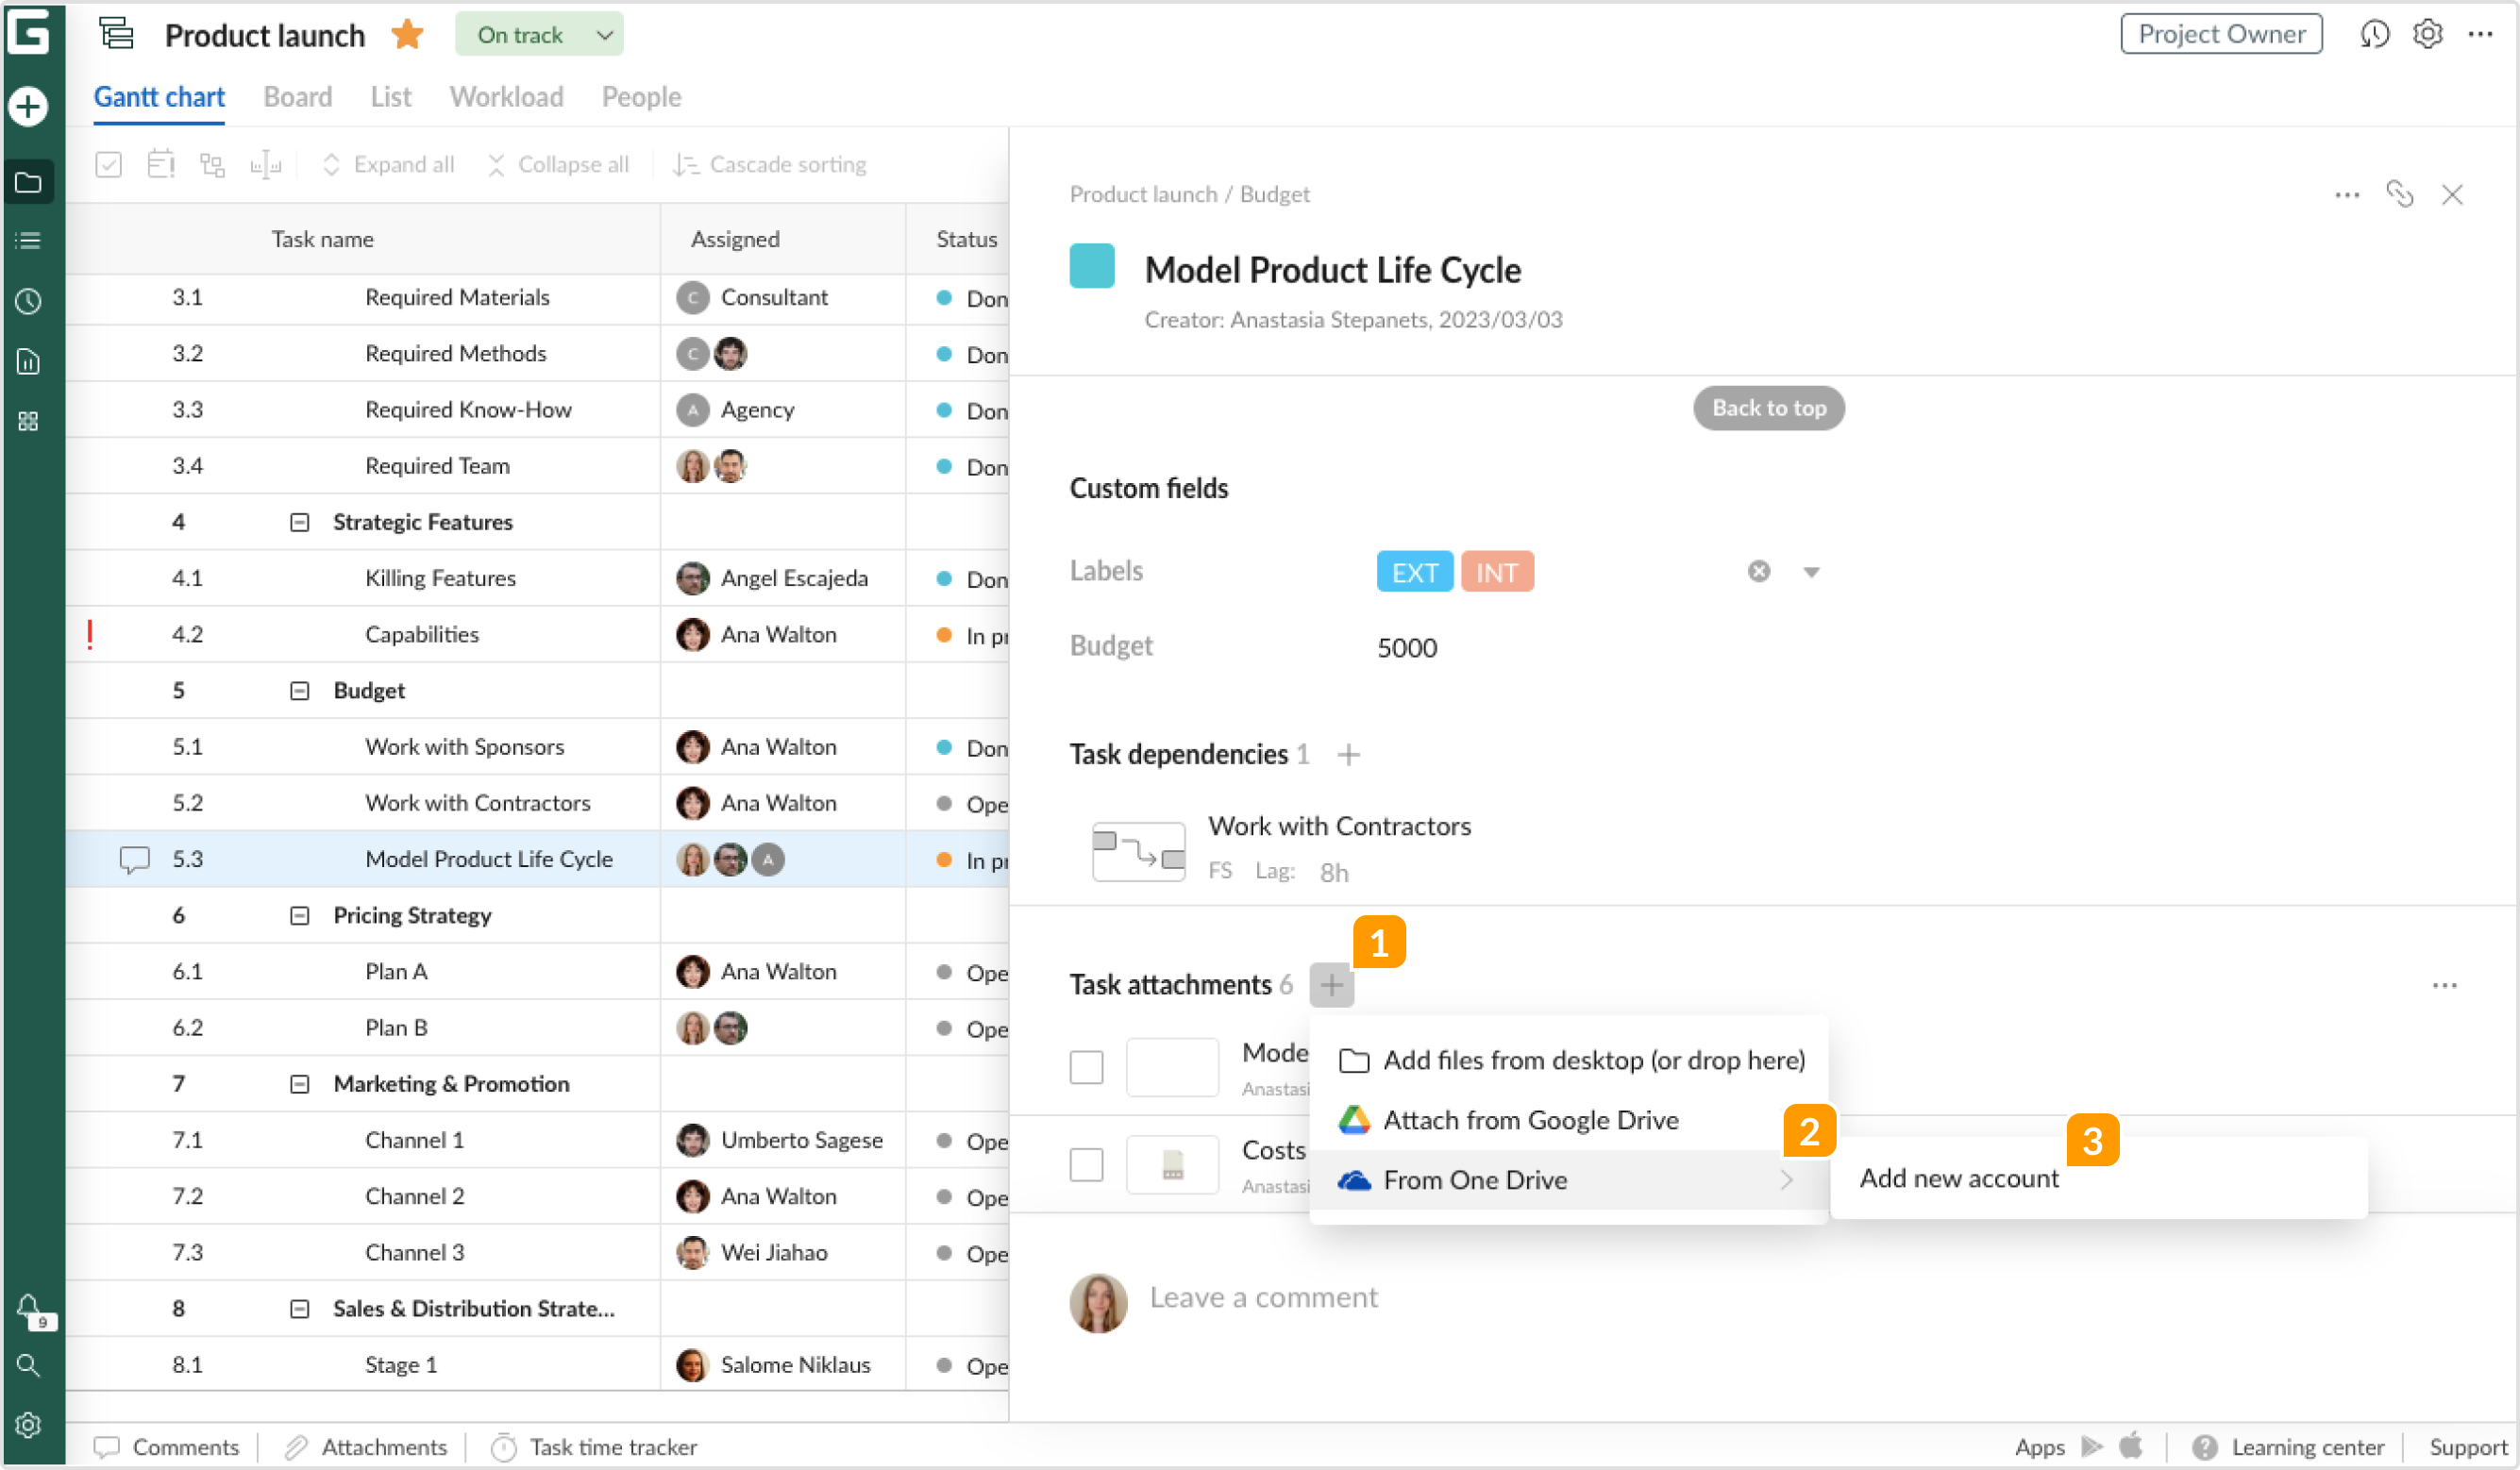Open the sidebar settings gear at bottom
Image resolution: width=2520 pixels, height=1470 pixels.
(x=28, y=1425)
